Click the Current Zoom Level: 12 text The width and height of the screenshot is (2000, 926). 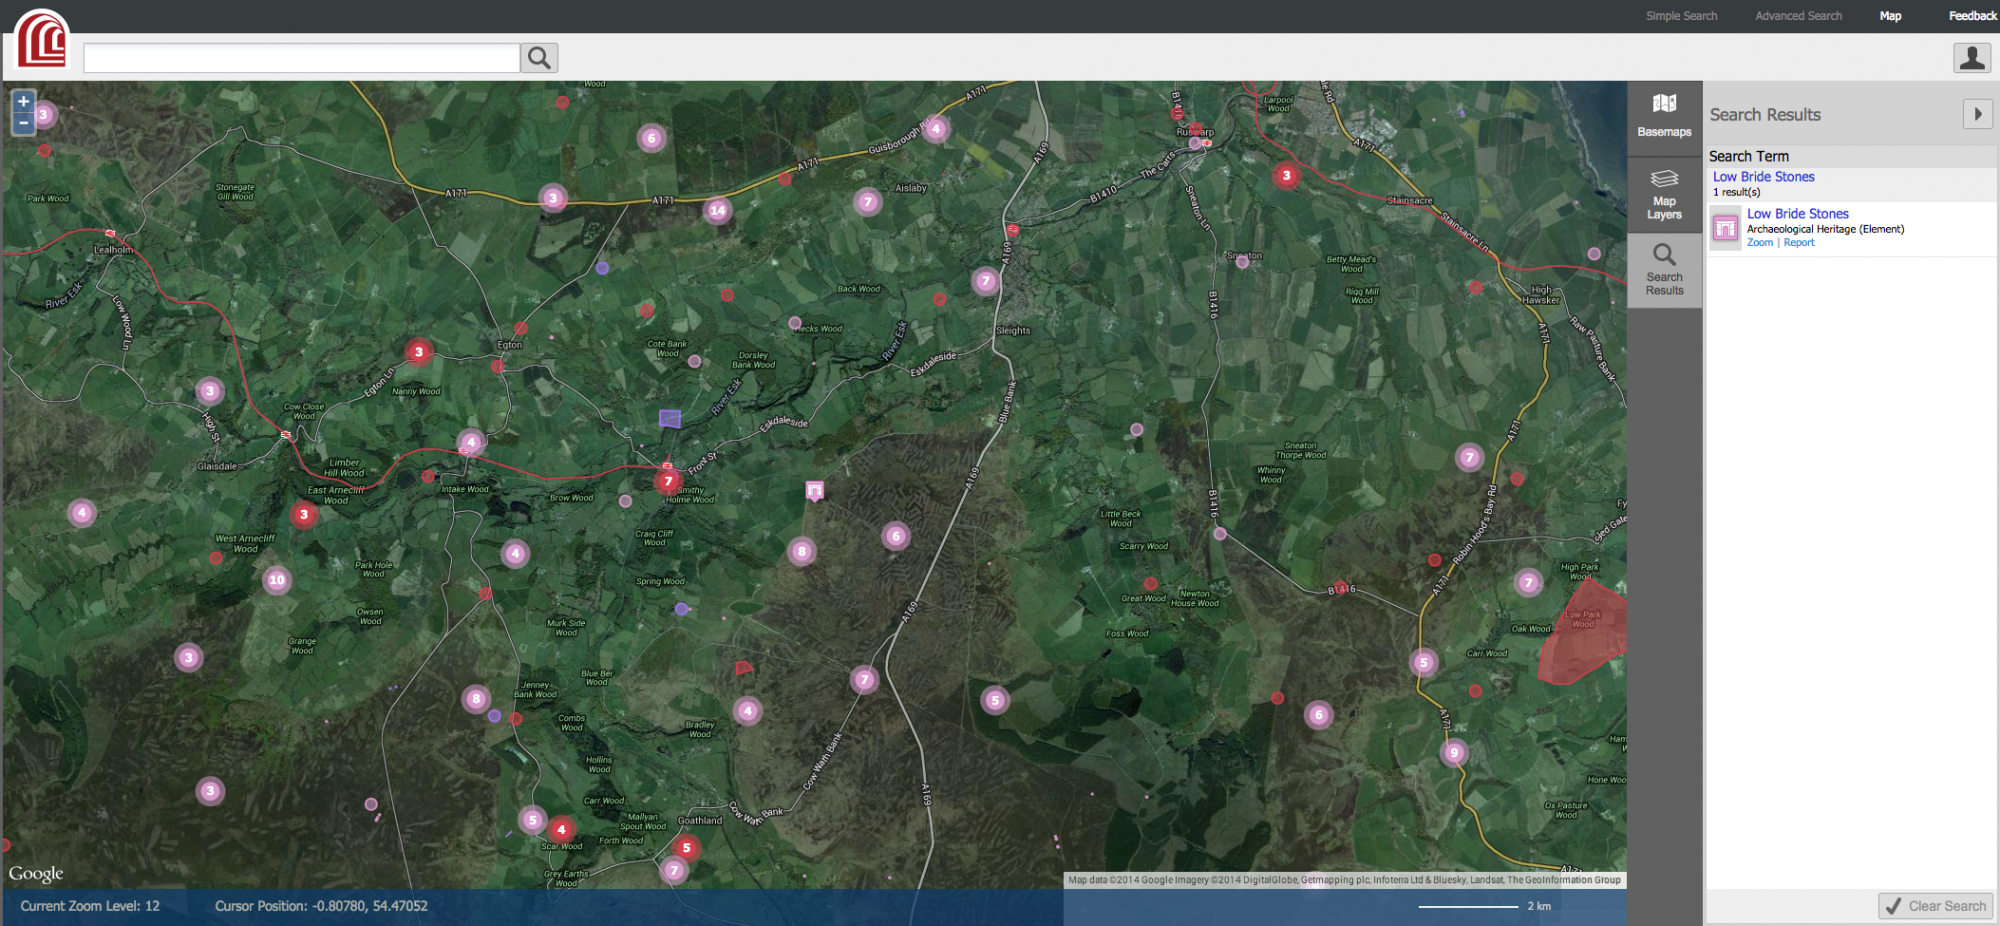pos(90,906)
